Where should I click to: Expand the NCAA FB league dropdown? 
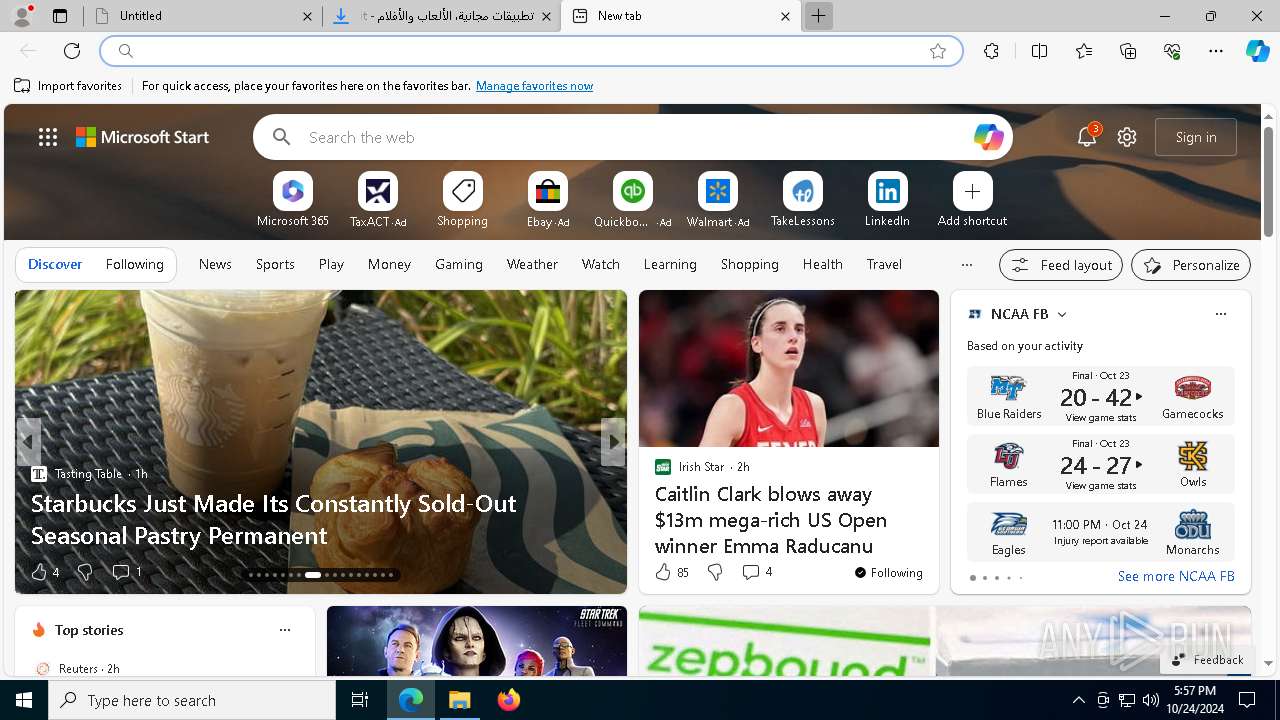pyautogui.click(x=1062, y=314)
